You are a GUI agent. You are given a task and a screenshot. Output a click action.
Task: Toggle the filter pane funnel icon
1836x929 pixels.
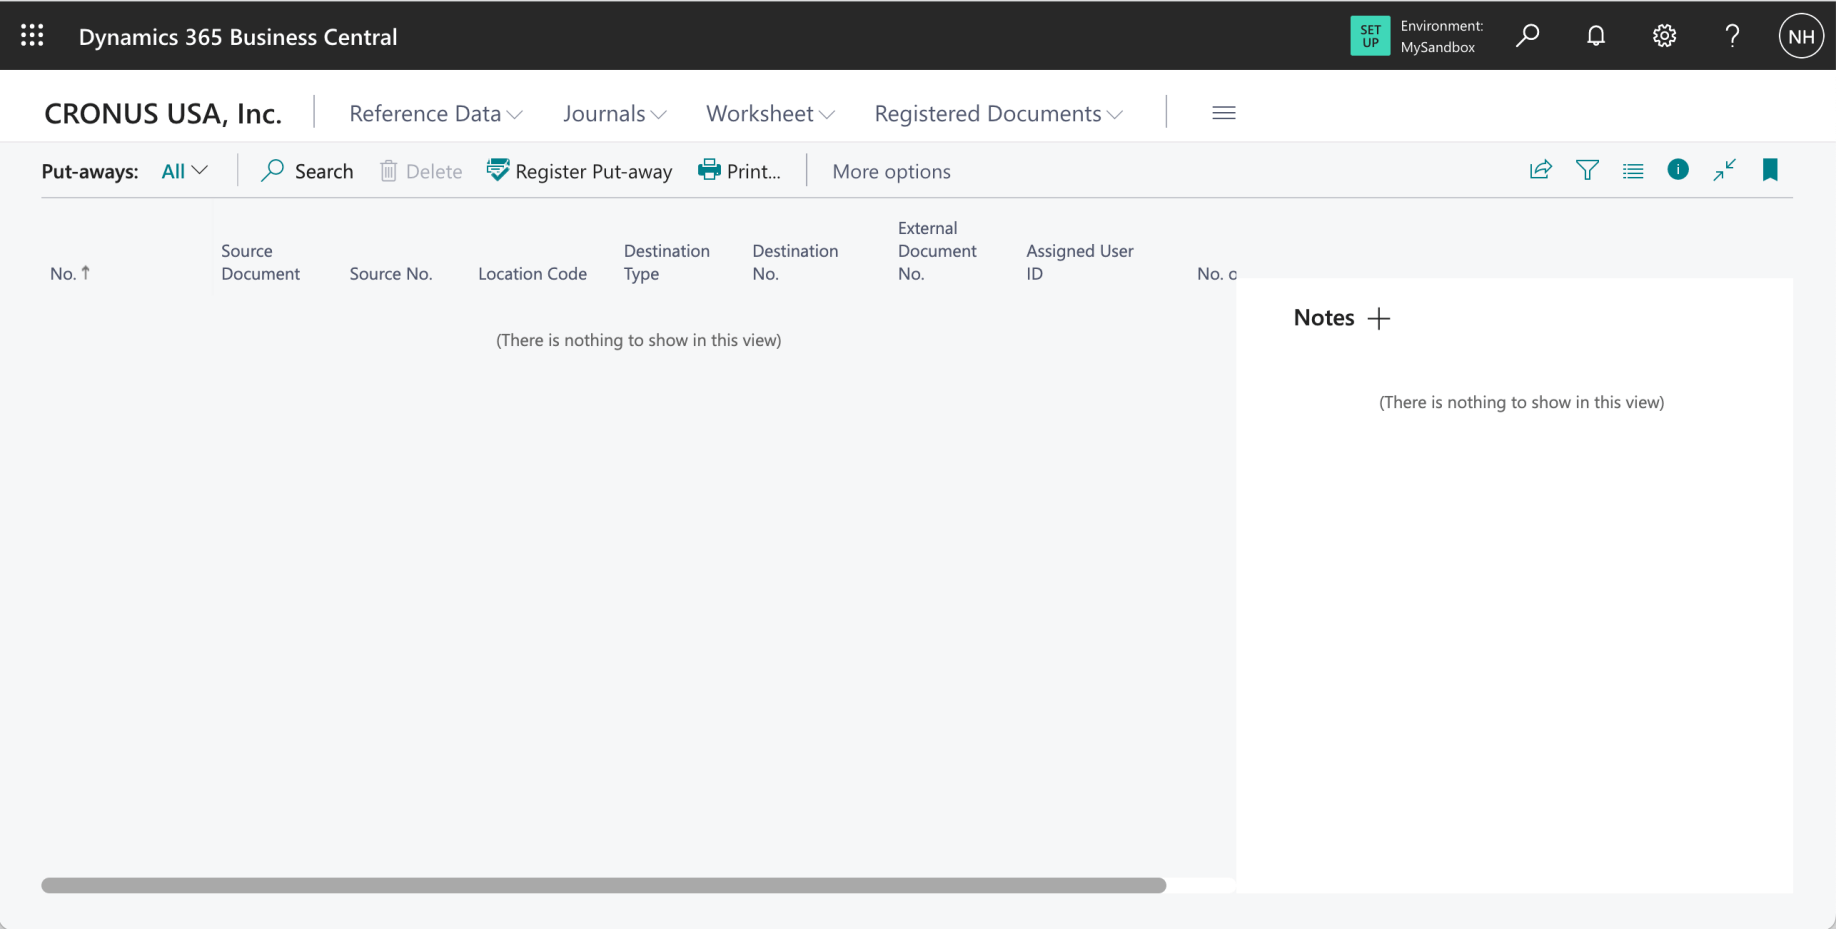1587,170
